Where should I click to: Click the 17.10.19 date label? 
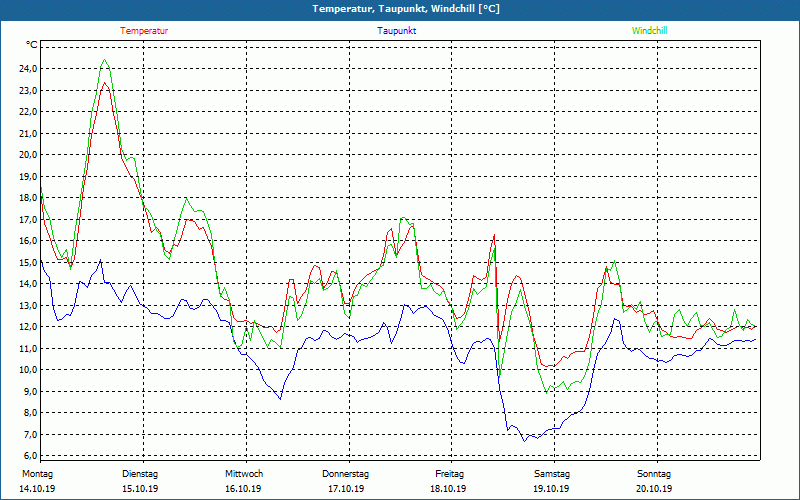(x=346, y=489)
